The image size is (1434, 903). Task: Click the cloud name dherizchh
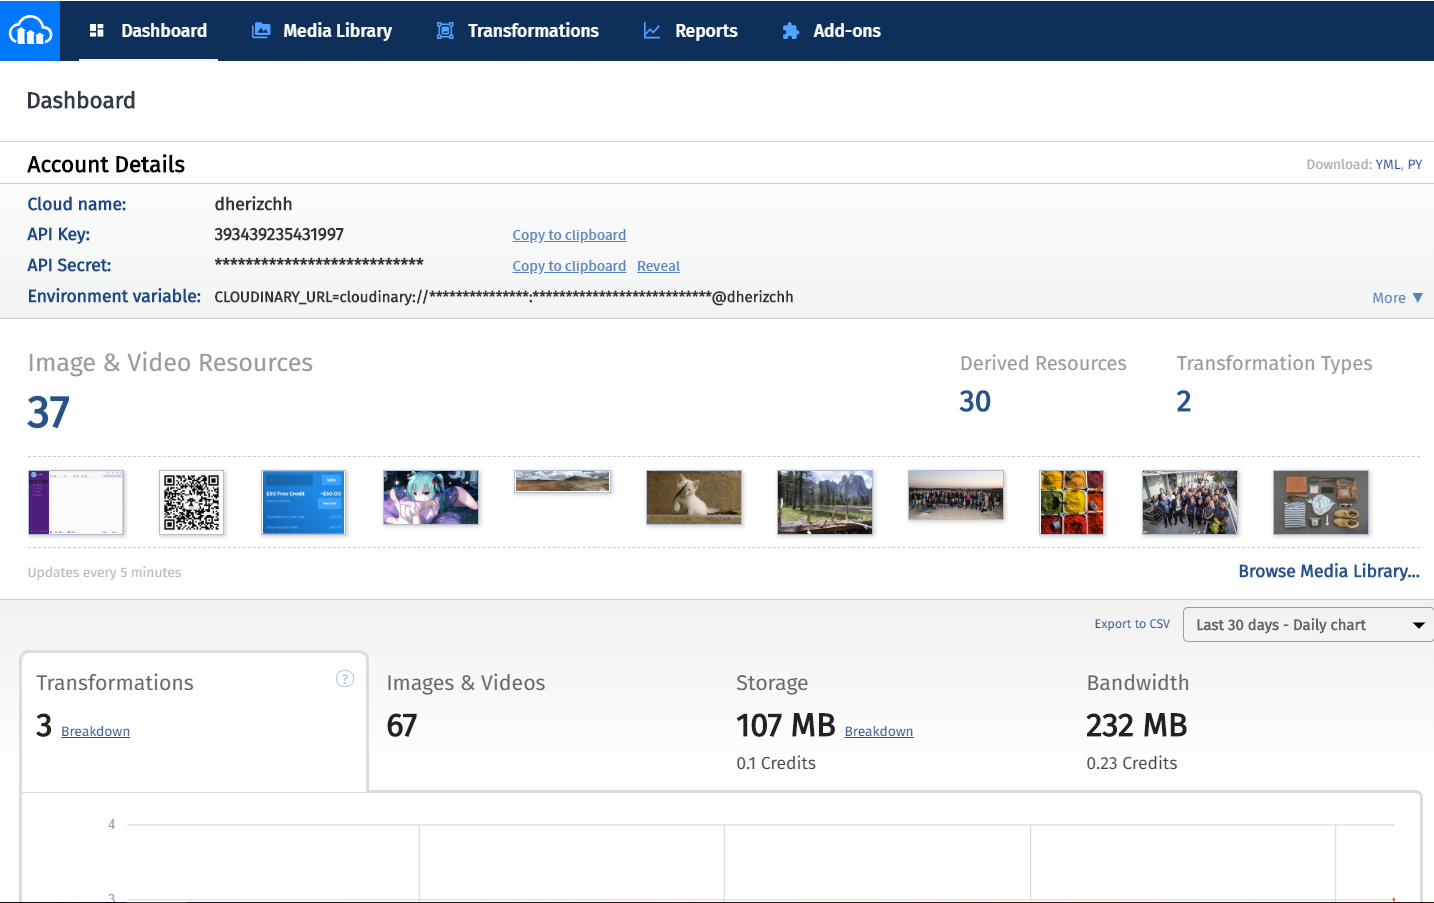[253, 204]
